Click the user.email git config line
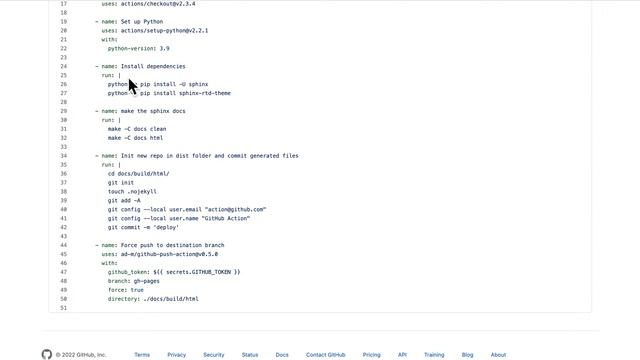 pyautogui.click(x=187, y=210)
